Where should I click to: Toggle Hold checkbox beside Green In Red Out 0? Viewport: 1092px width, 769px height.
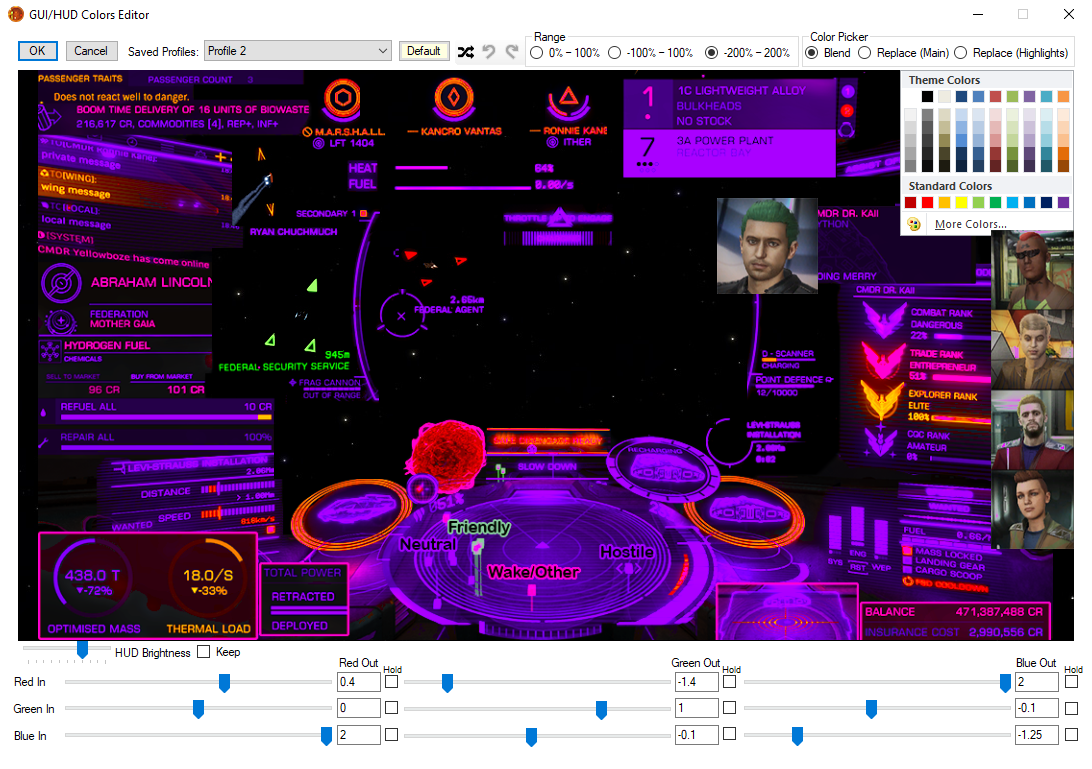[x=391, y=708]
